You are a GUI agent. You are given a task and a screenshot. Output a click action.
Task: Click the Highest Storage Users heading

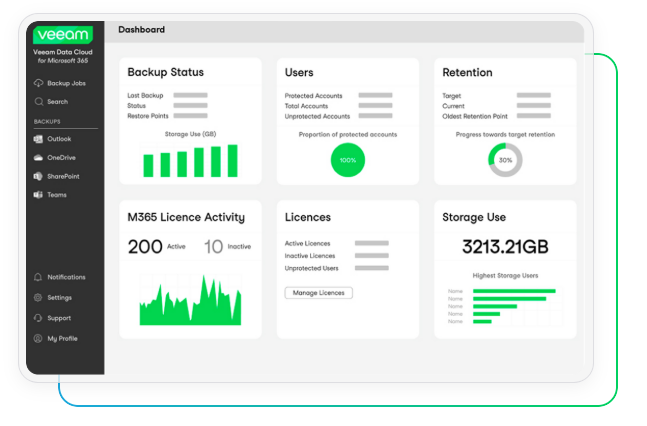505,275
